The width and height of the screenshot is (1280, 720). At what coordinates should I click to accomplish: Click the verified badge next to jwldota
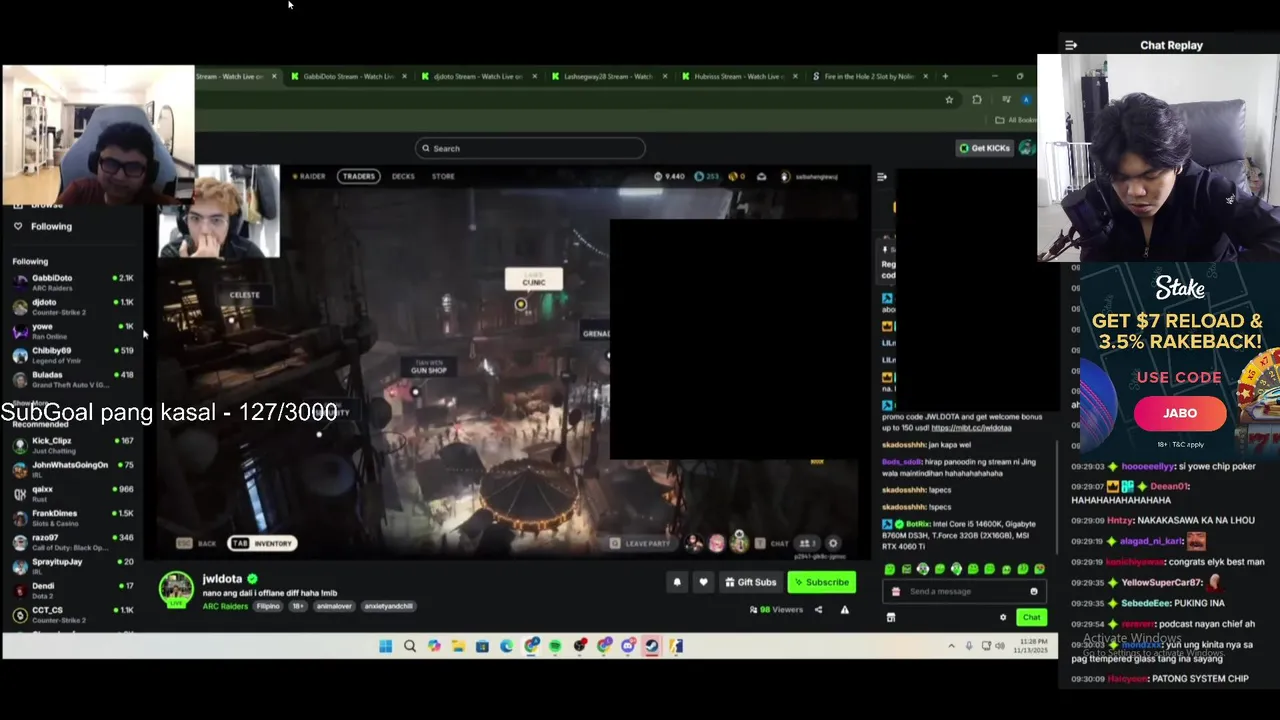(x=252, y=579)
